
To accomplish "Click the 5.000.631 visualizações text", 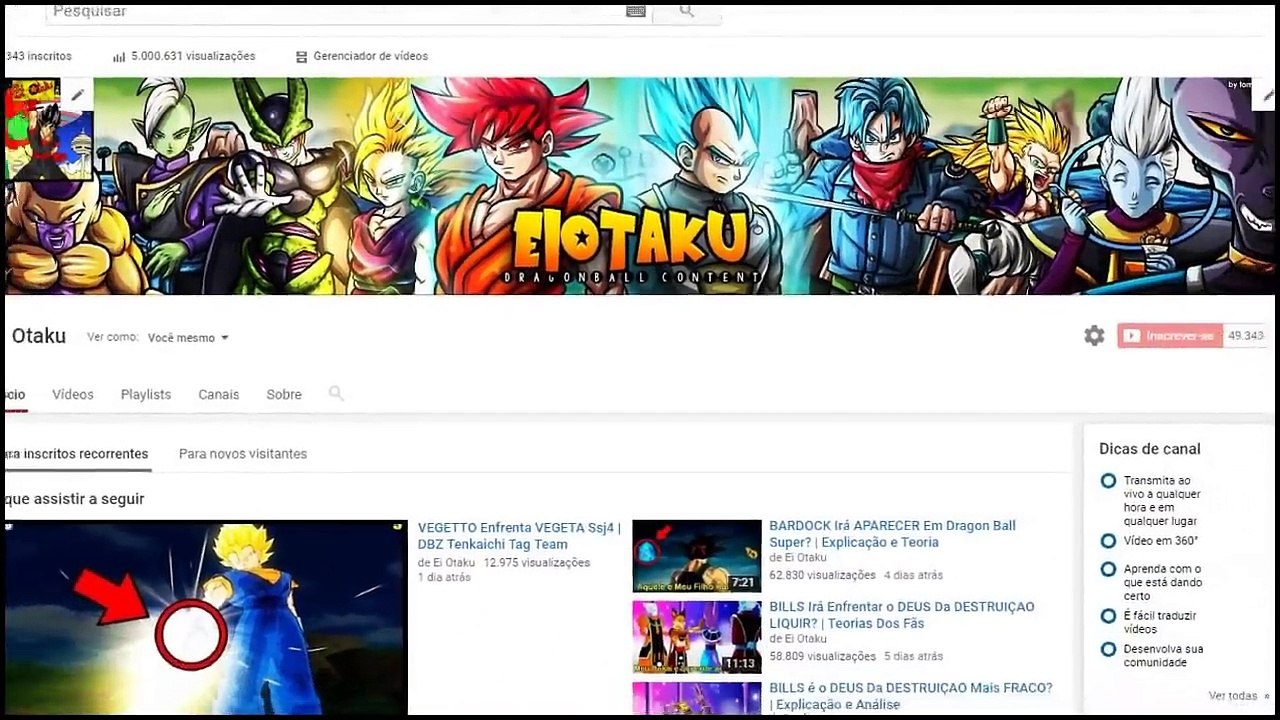I will [x=193, y=57].
